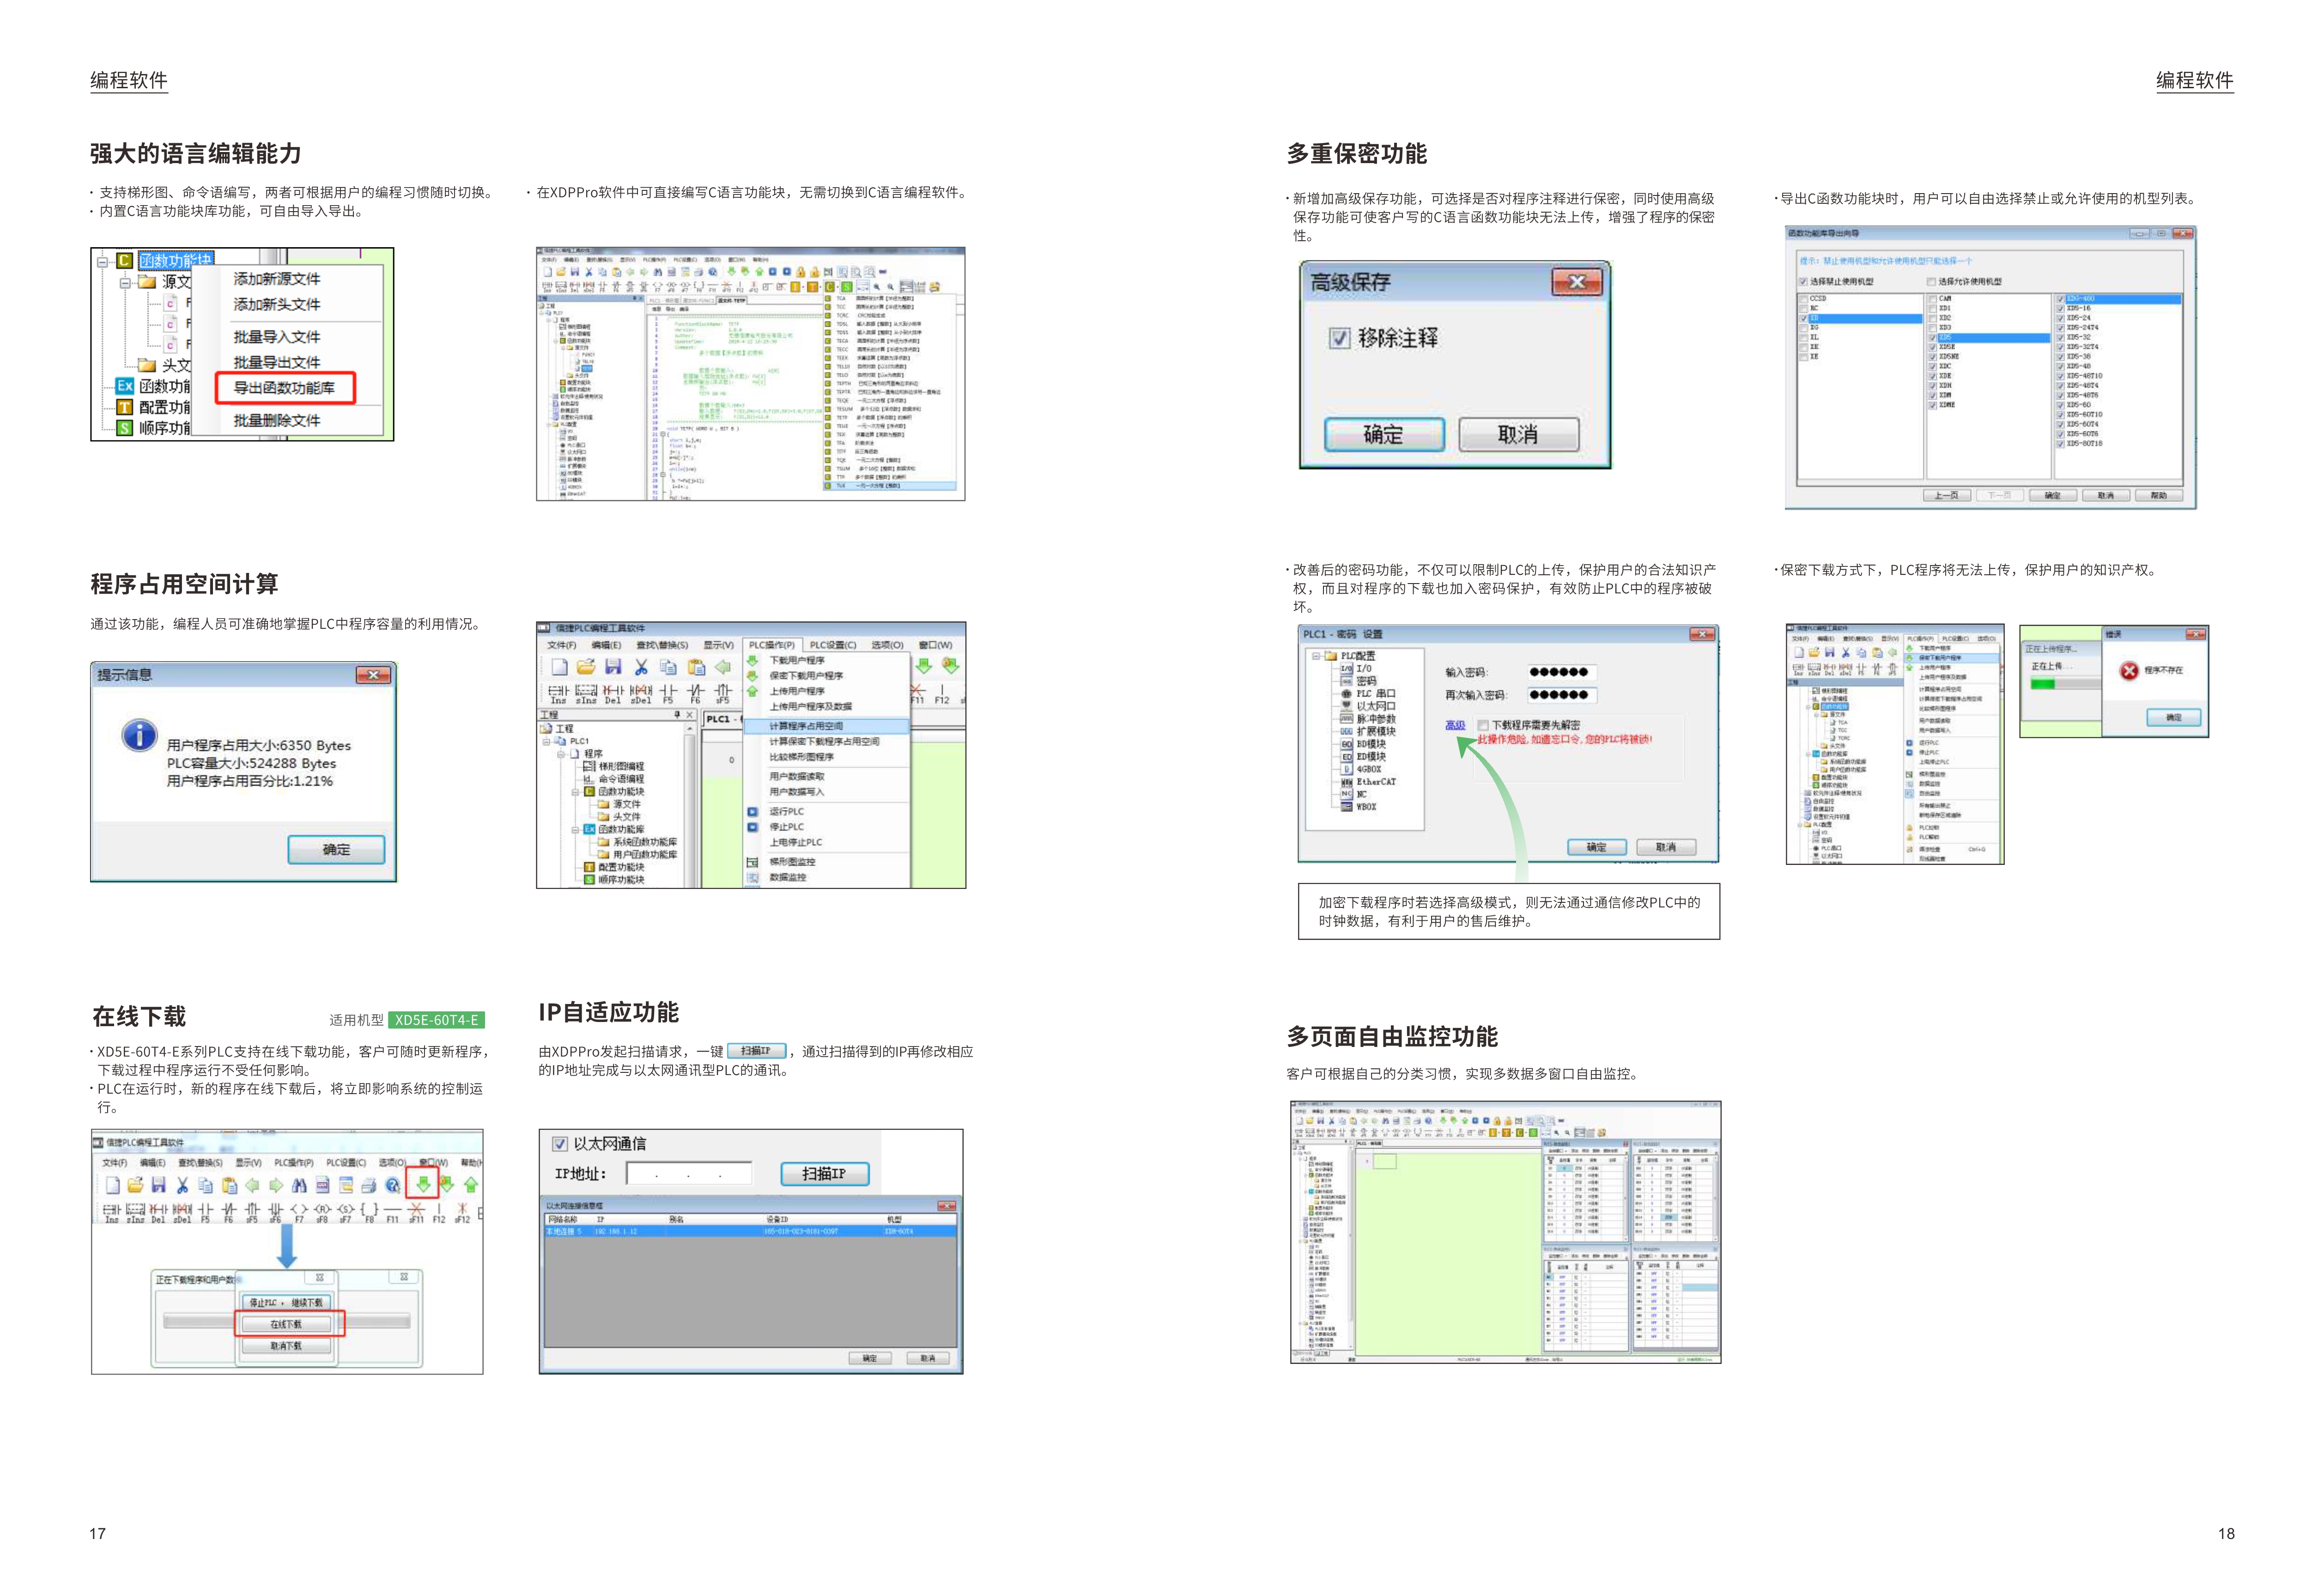Collapse 函数功能库 node in program-space project tree
The width and height of the screenshot is (2324, 1588).
[575, 829]
